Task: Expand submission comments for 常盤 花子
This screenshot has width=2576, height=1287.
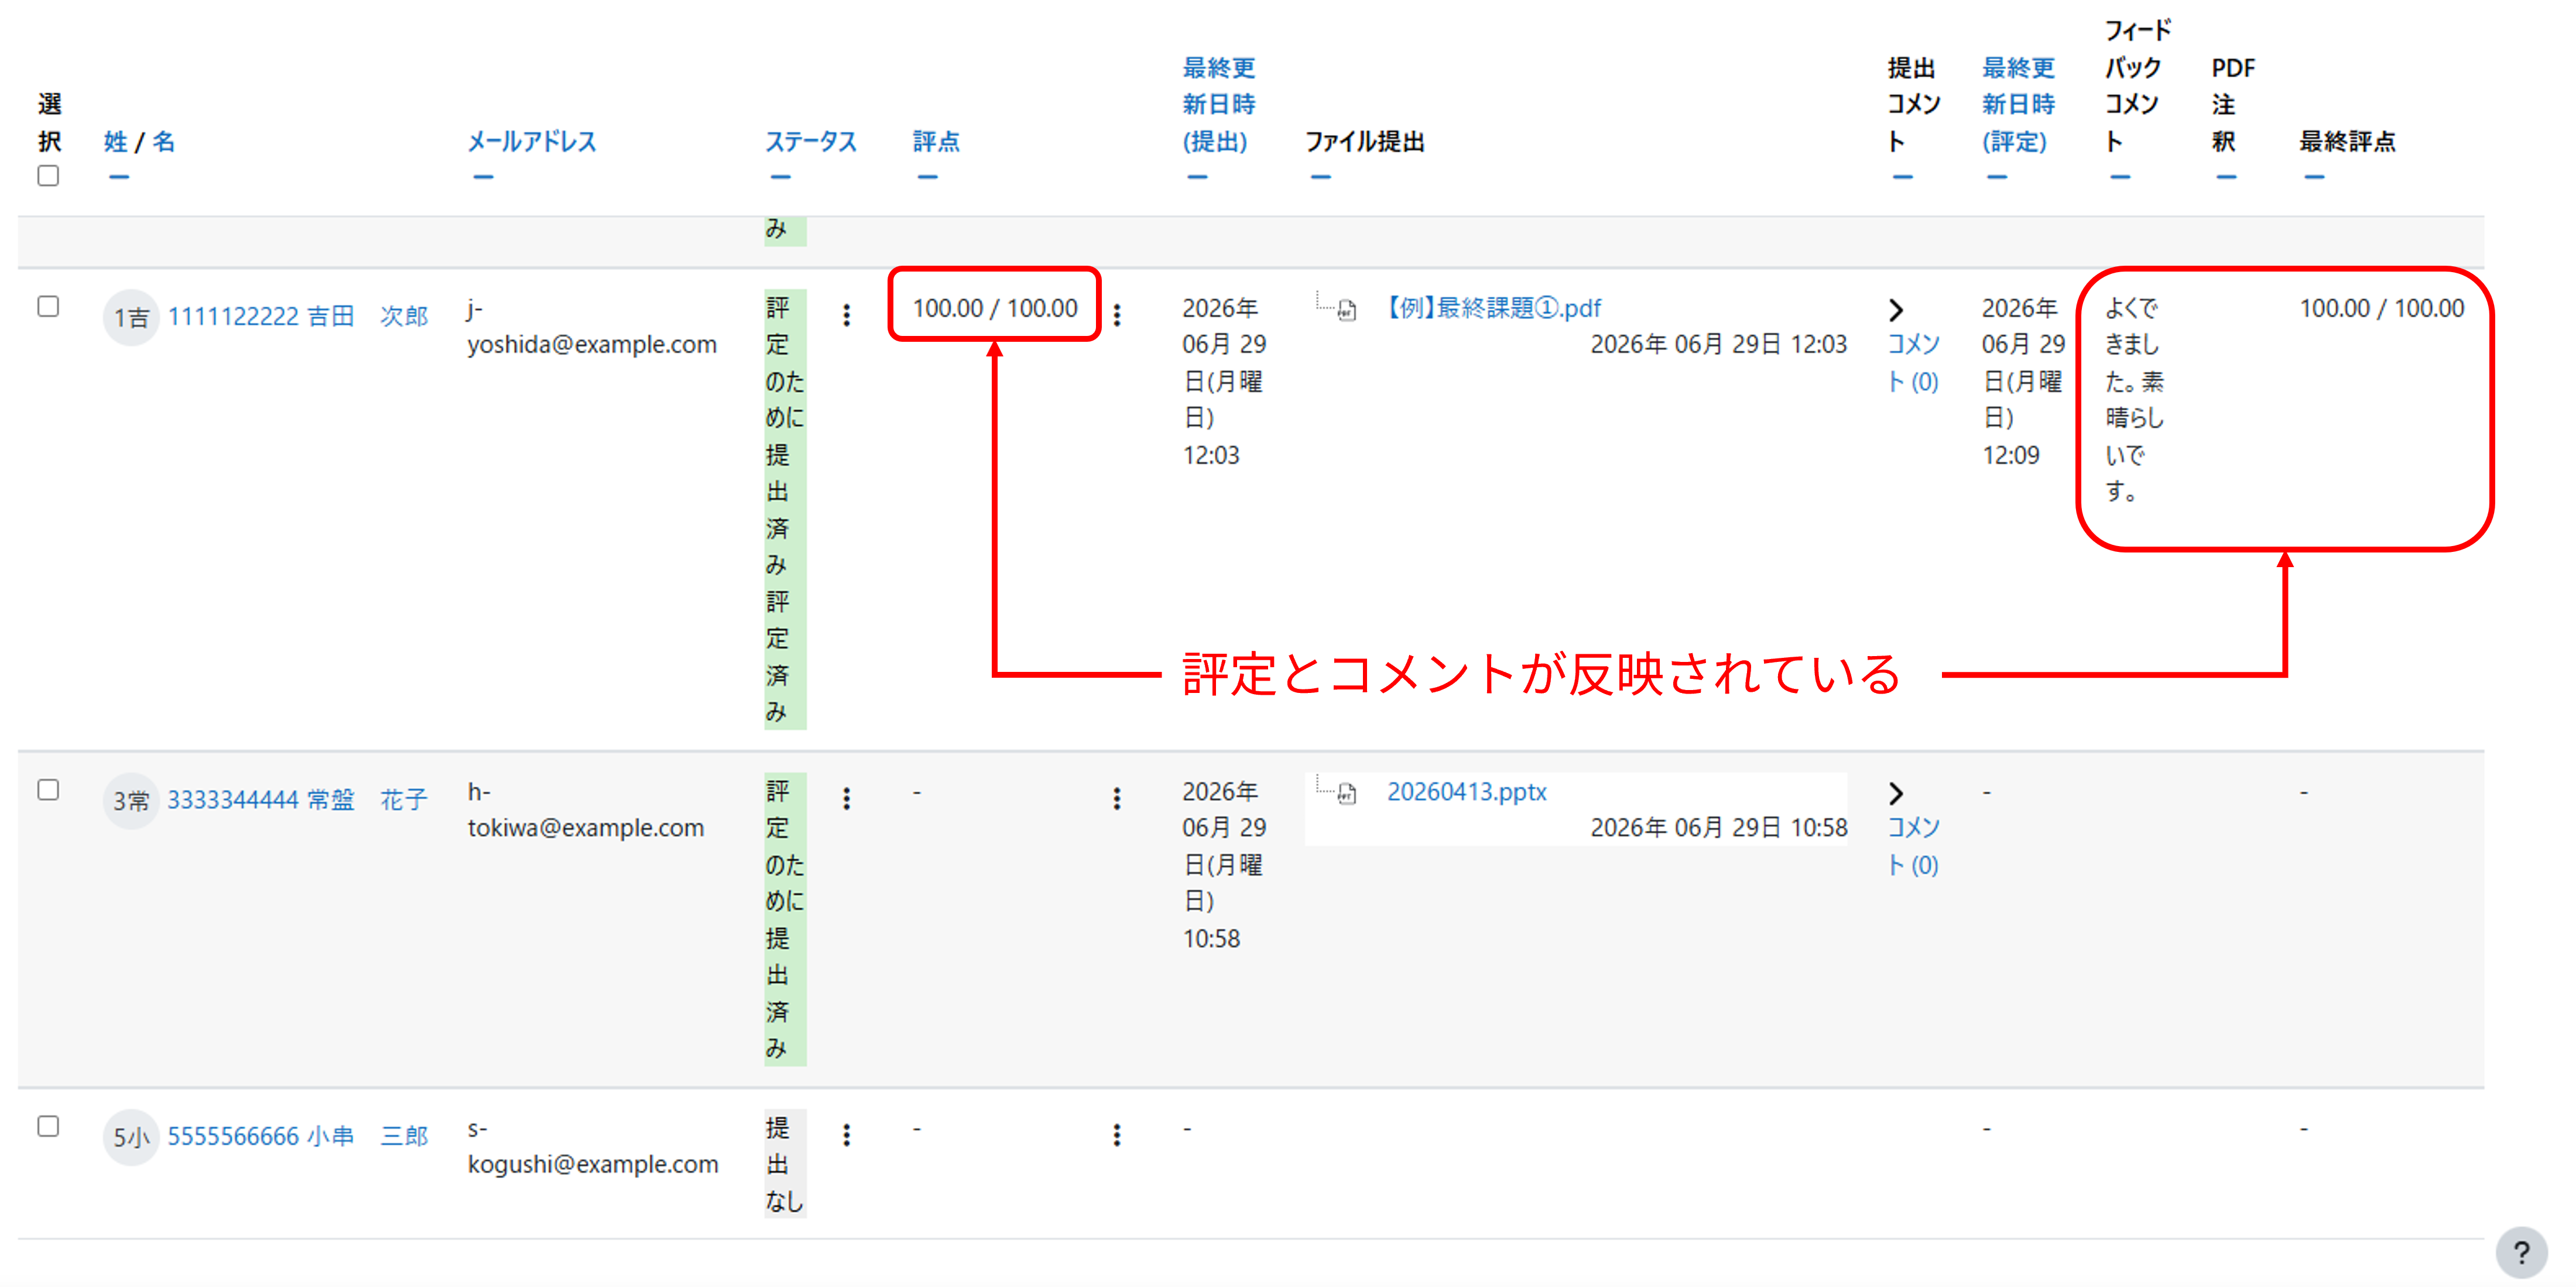Action: [x=1896, y=793]
